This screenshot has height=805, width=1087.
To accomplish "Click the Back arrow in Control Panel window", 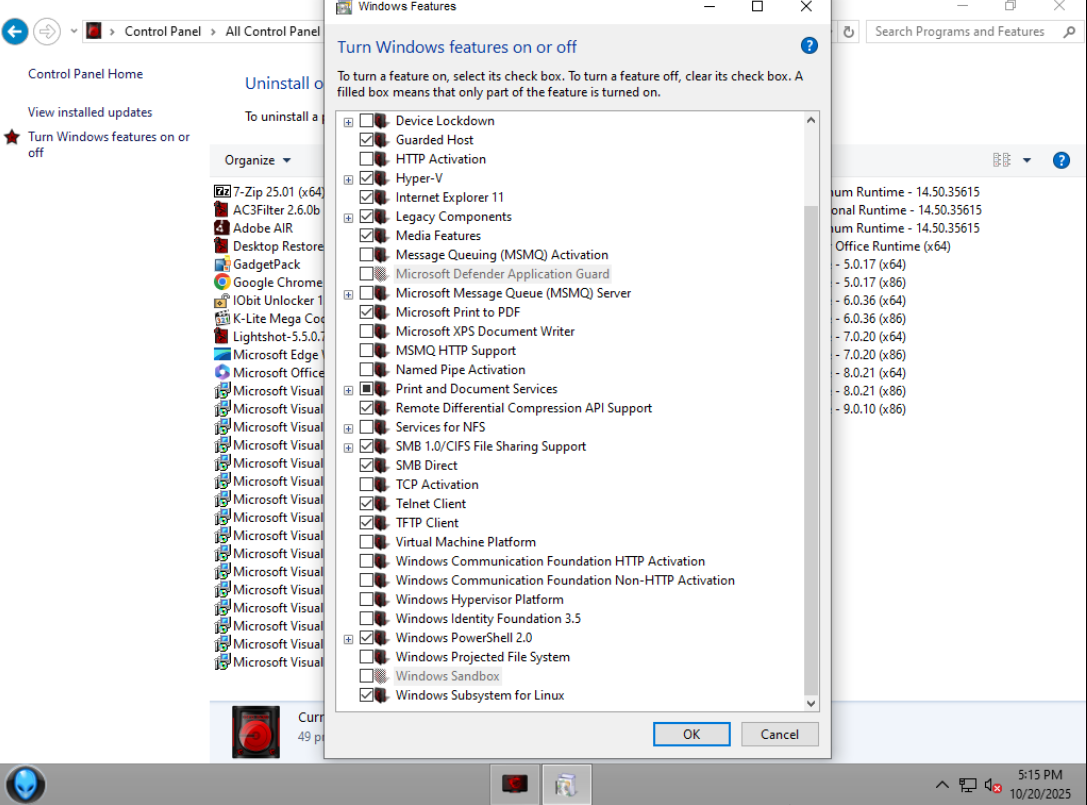I will [x=15, y=32].
